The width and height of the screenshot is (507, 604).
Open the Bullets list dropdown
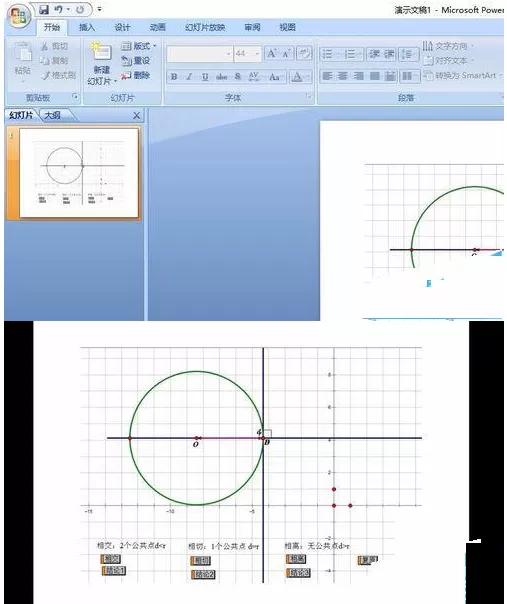click(x=331, y=54)
